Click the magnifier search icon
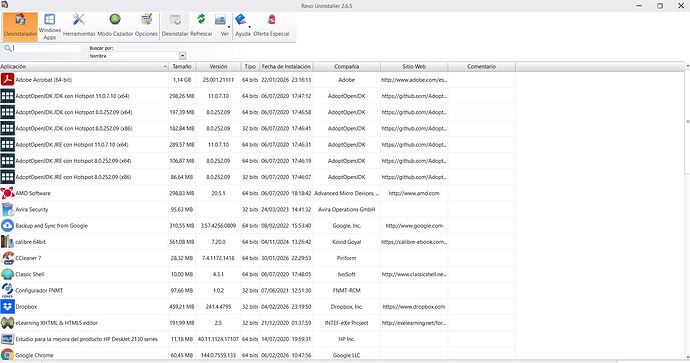This screenshot has height=363, width=690. 7,48
